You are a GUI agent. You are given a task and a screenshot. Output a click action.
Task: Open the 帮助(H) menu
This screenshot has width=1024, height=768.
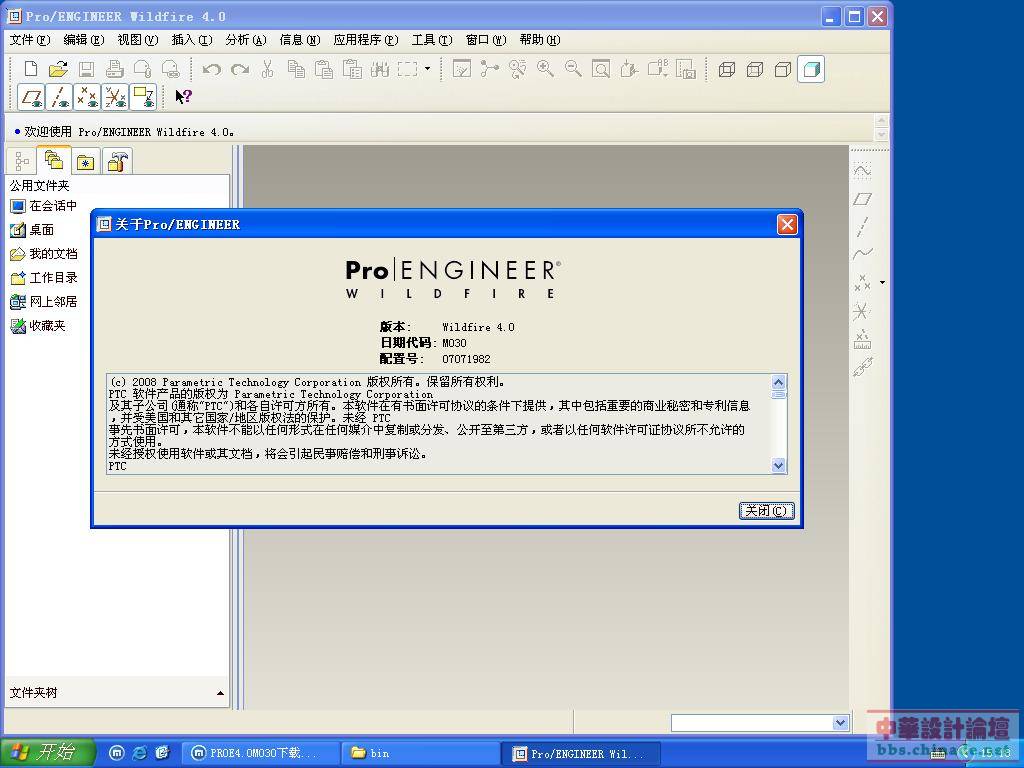point(540,40)
